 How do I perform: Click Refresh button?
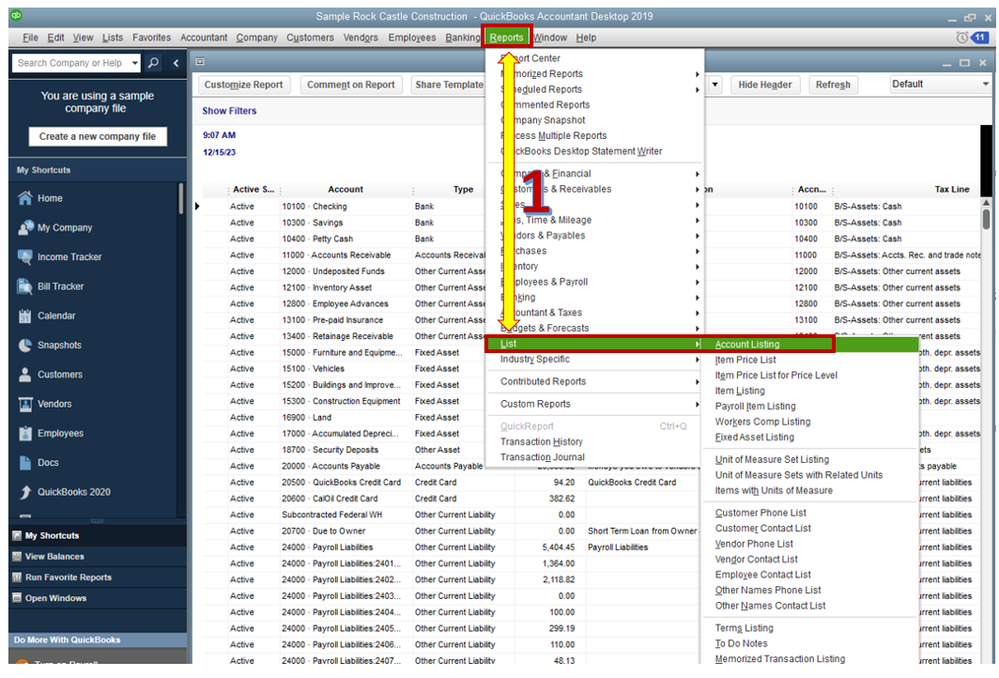tap(833, 85)
